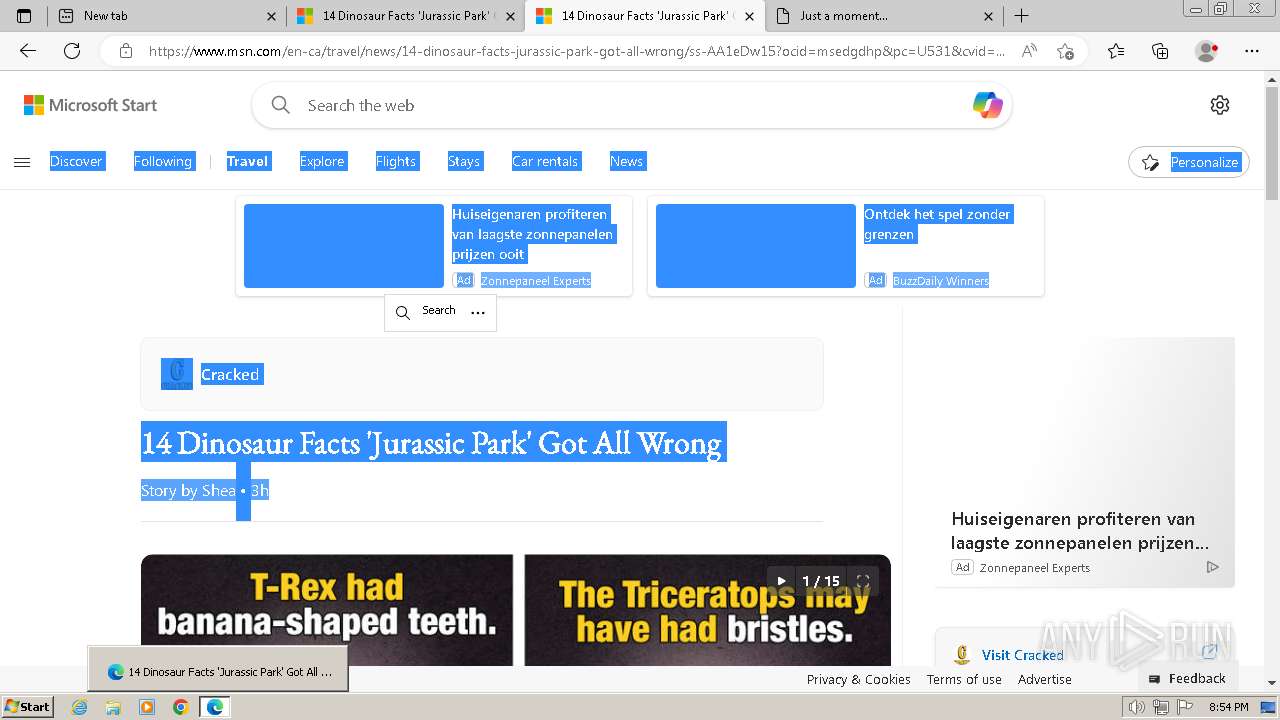Open the Advertise link

(1045, 679)
